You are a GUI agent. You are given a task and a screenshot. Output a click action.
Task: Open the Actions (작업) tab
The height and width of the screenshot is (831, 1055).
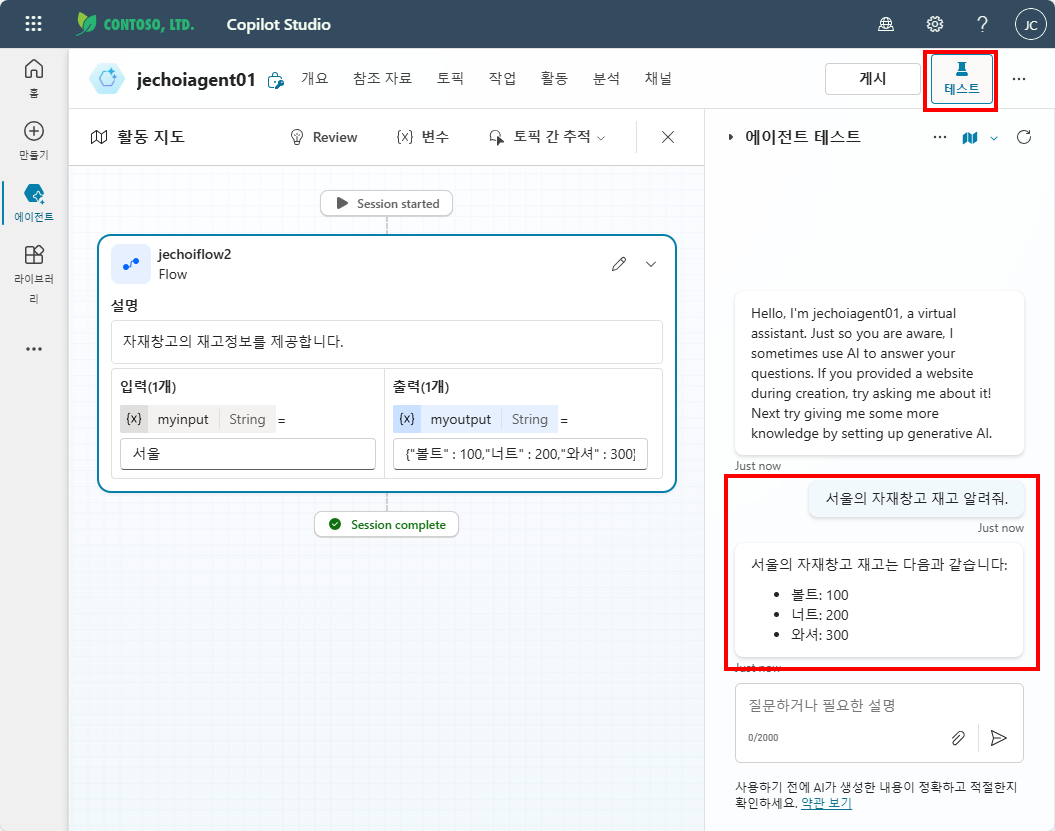[x=502, y=78]
